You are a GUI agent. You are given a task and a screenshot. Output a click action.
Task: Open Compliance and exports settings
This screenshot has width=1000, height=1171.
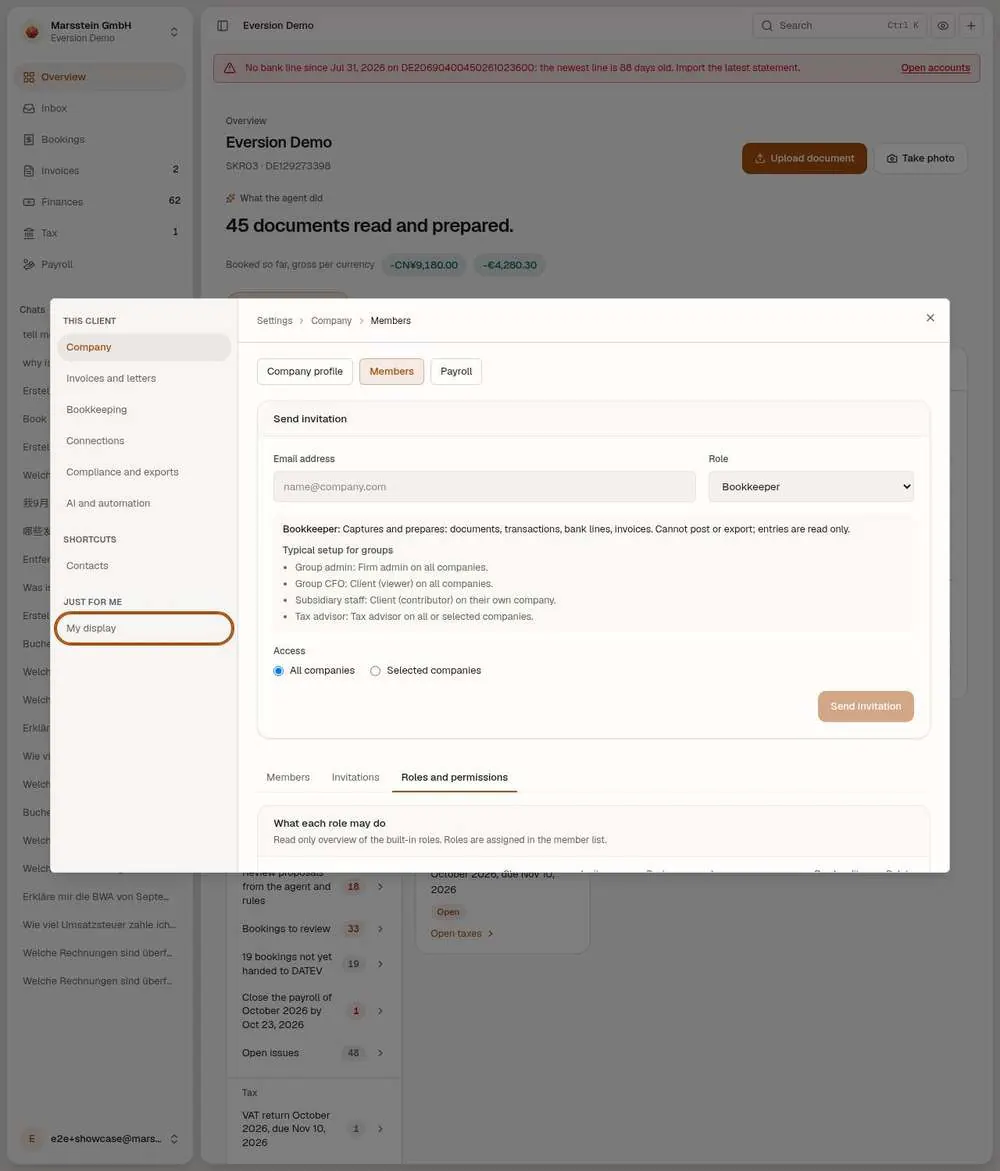(x=144, y=472)
